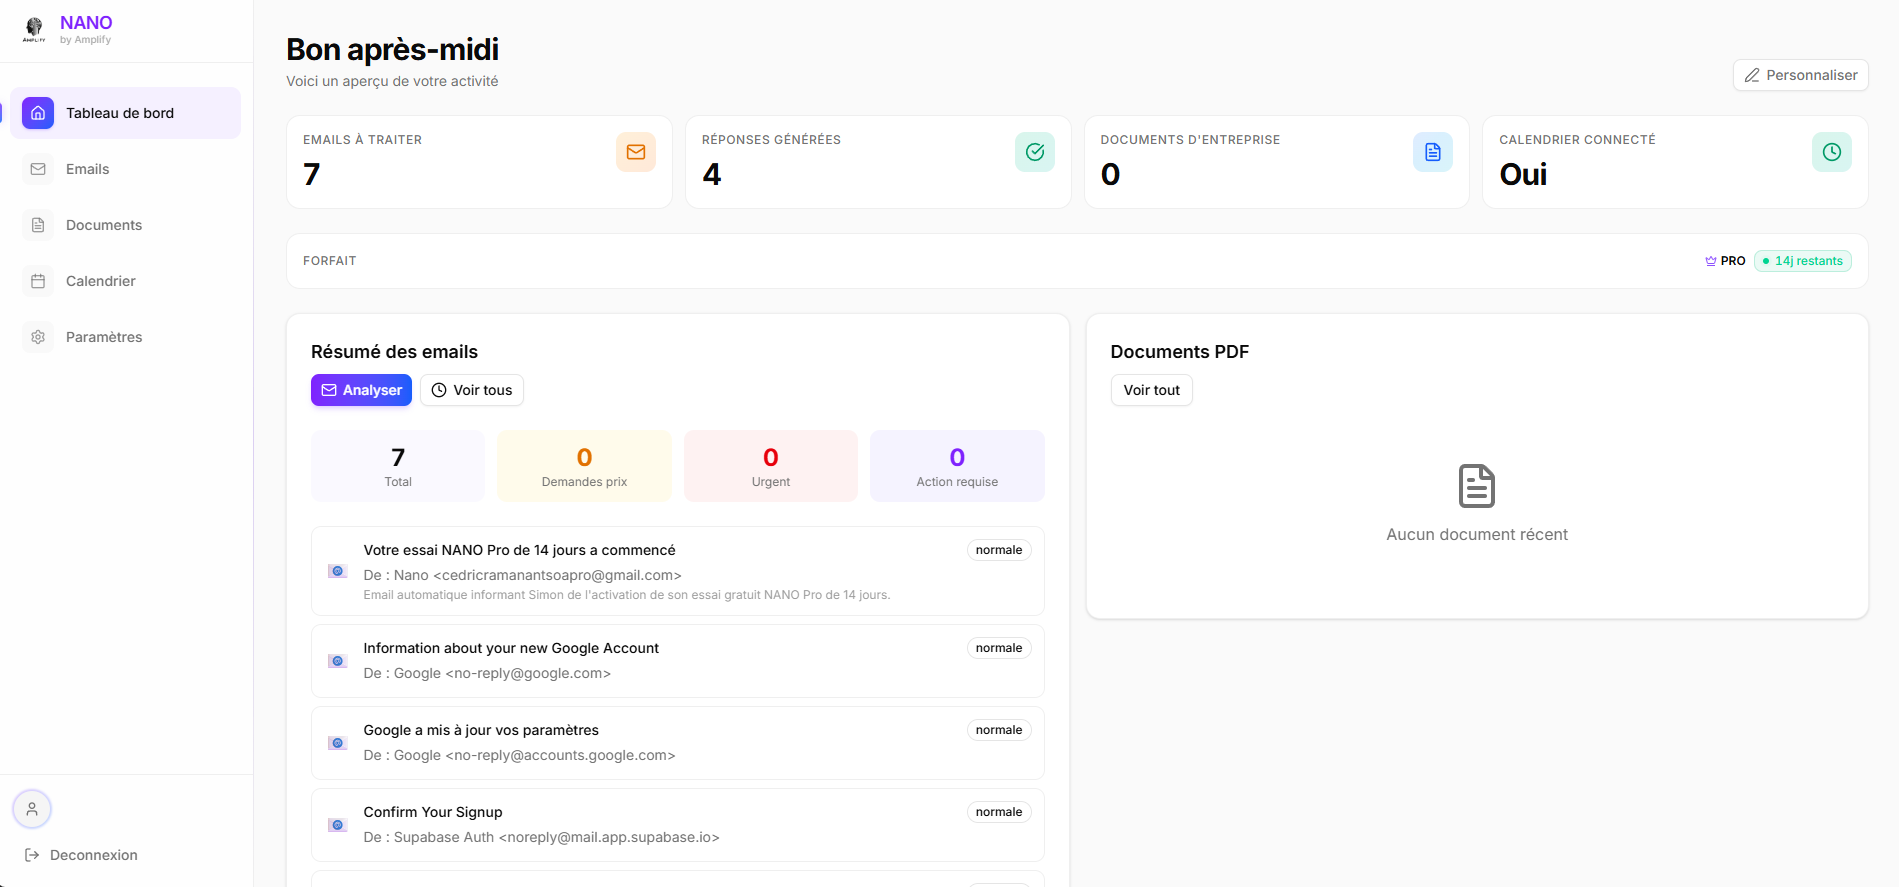
Task: Click the blue document icon in Documents d'entreprise
Action: [x=1432, y=152]
